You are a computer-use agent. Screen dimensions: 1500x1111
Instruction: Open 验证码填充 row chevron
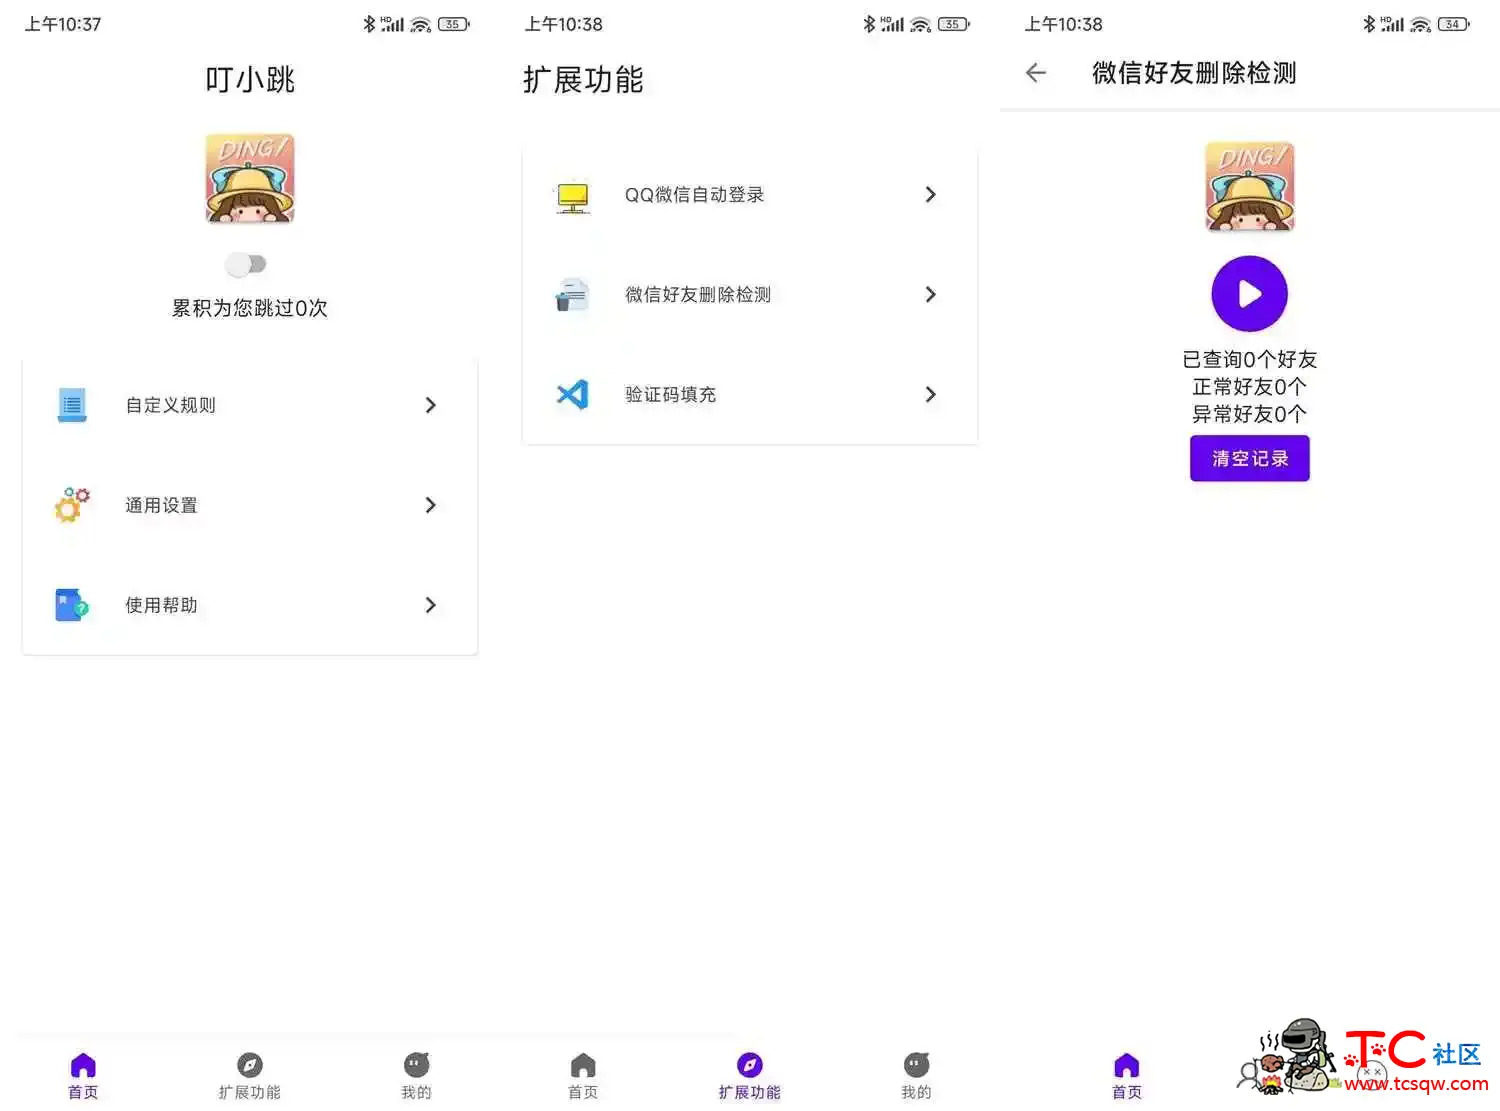[931, 394]
